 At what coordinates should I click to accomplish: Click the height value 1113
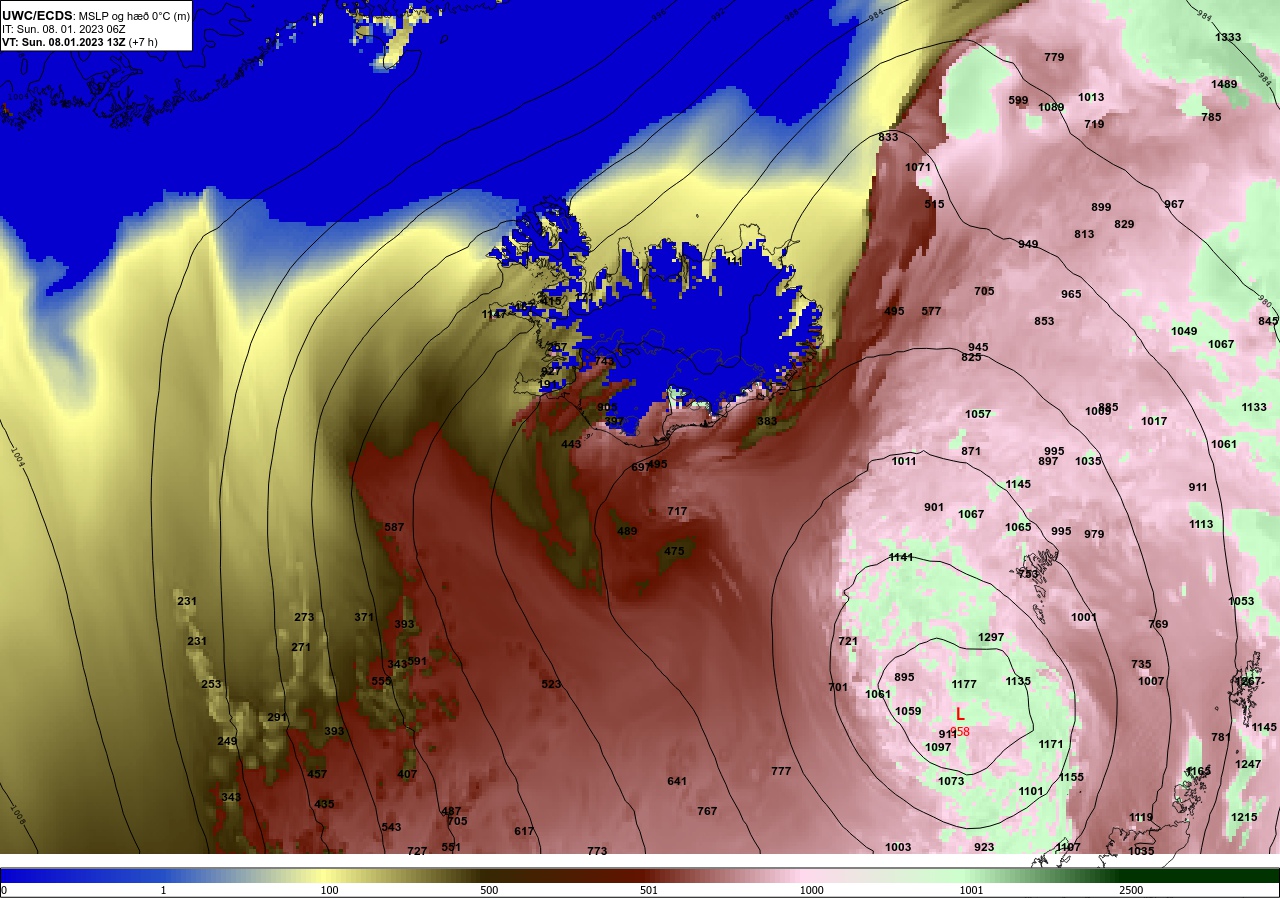click(1201, 524)
